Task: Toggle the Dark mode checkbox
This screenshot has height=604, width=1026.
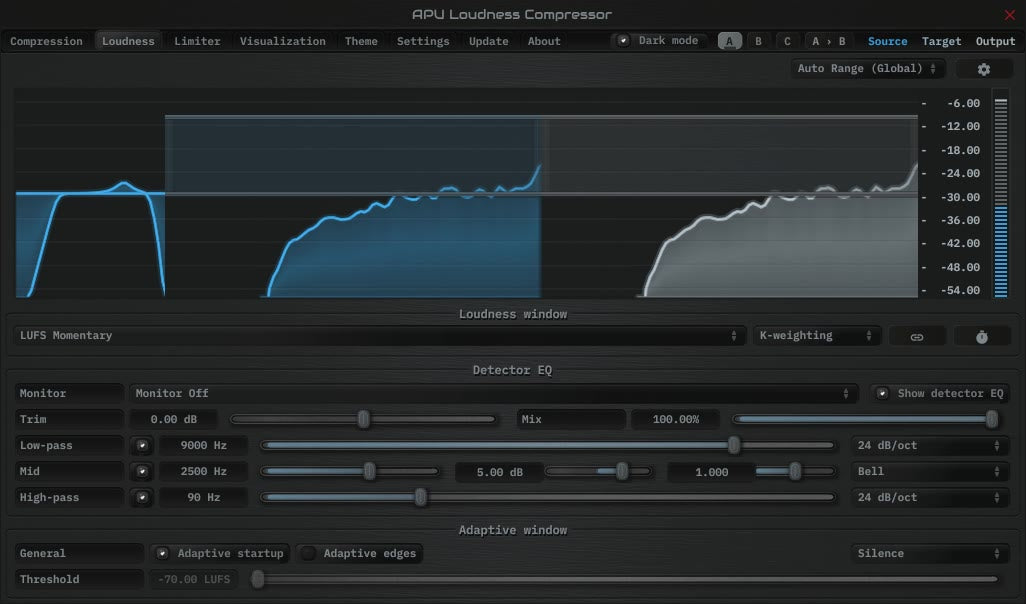Action: point(623,41)
